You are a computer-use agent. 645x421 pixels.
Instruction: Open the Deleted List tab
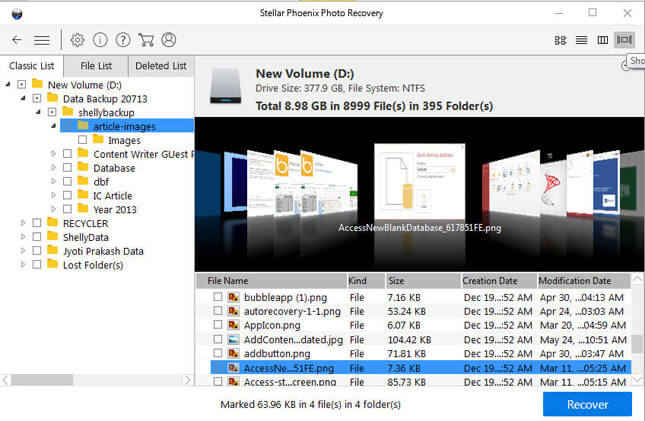pyautogui.click(x=160, y=66)
